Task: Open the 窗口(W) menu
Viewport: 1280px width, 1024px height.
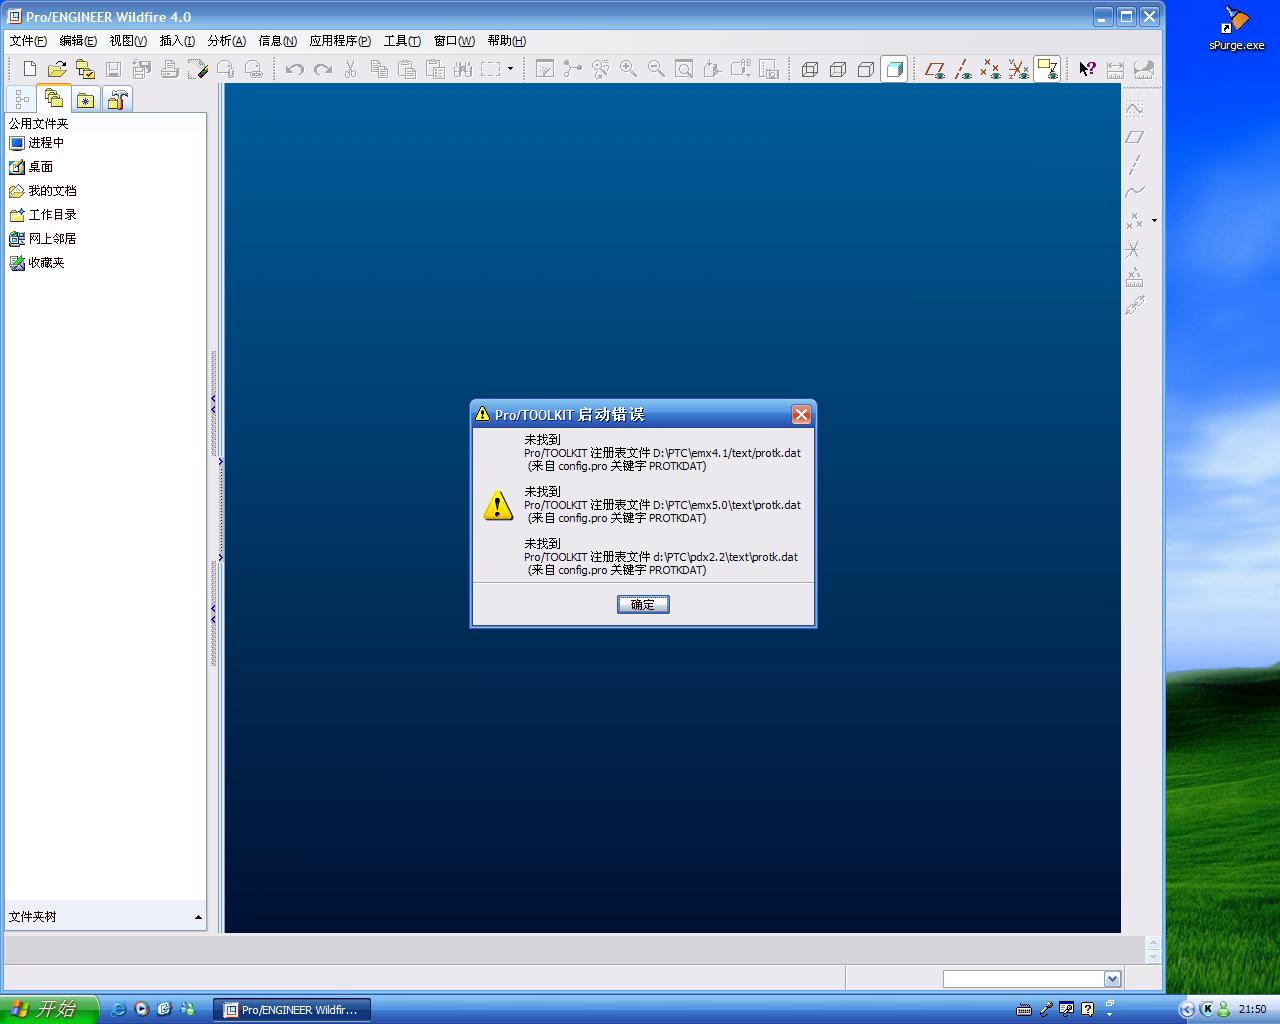Action: pos(454,41)
